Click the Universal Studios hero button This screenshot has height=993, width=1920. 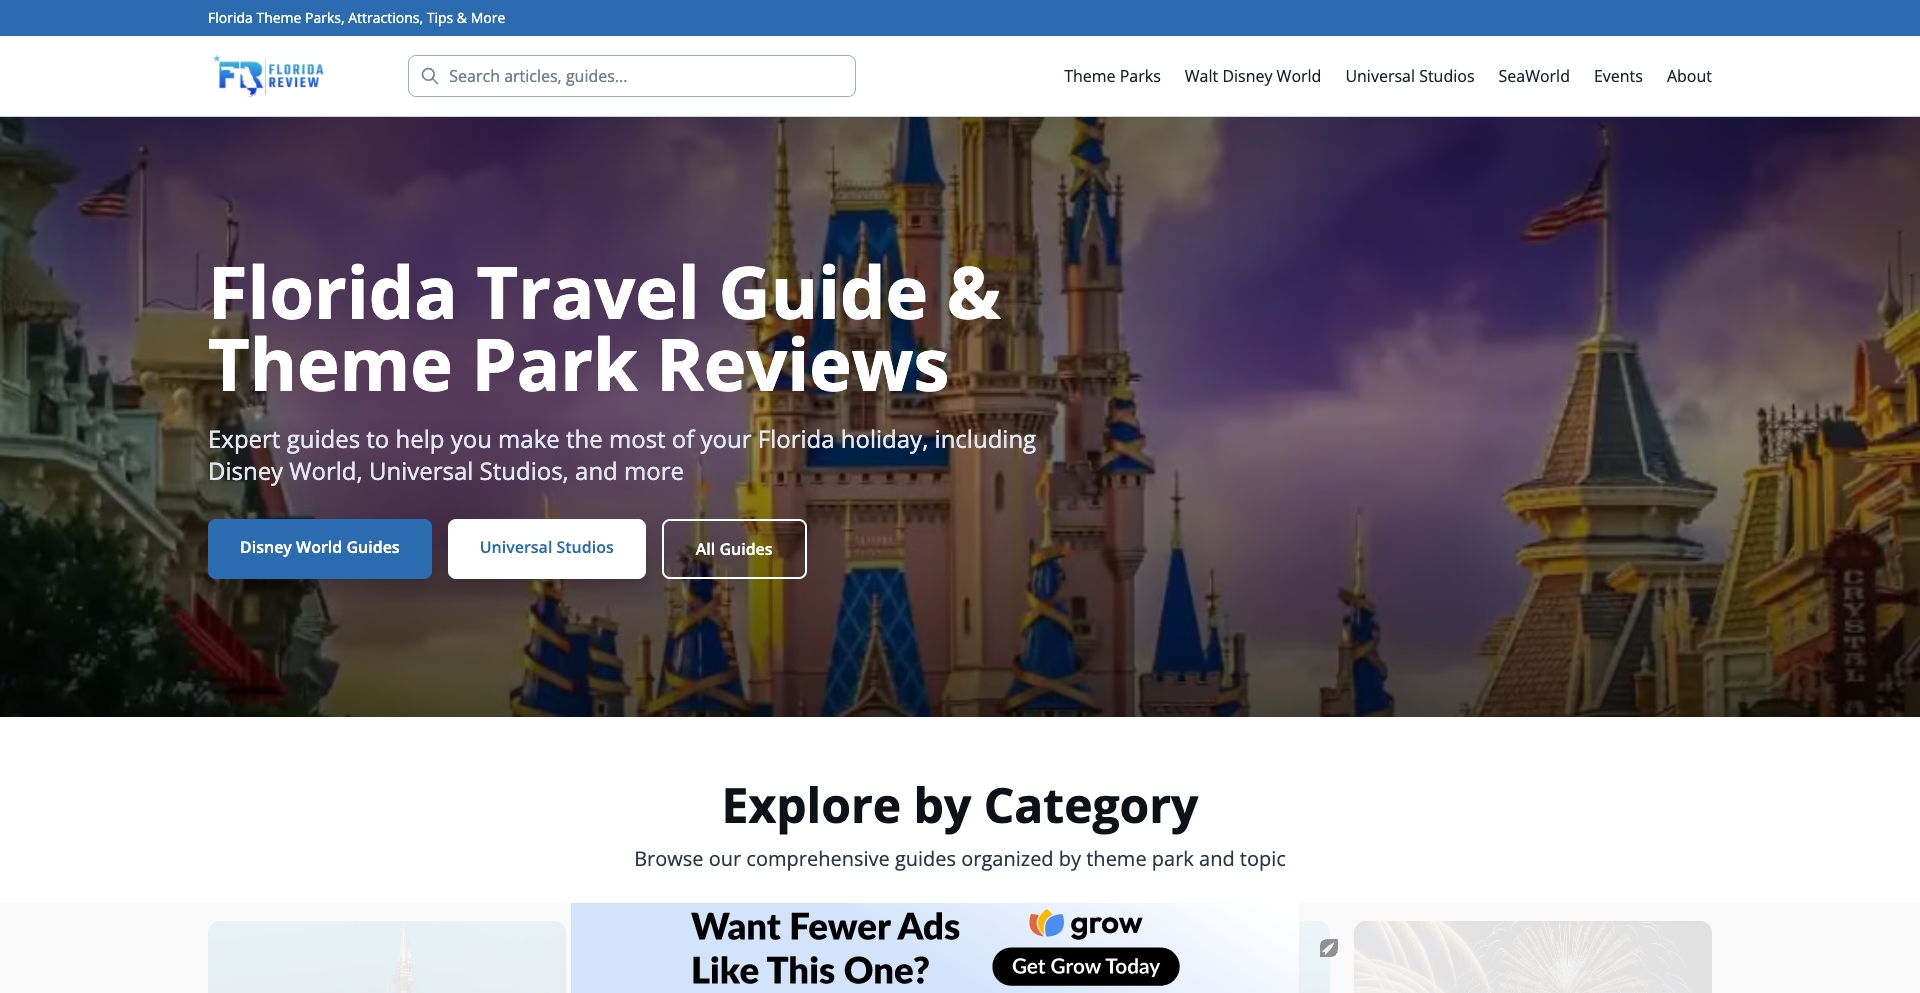point(546,548)
